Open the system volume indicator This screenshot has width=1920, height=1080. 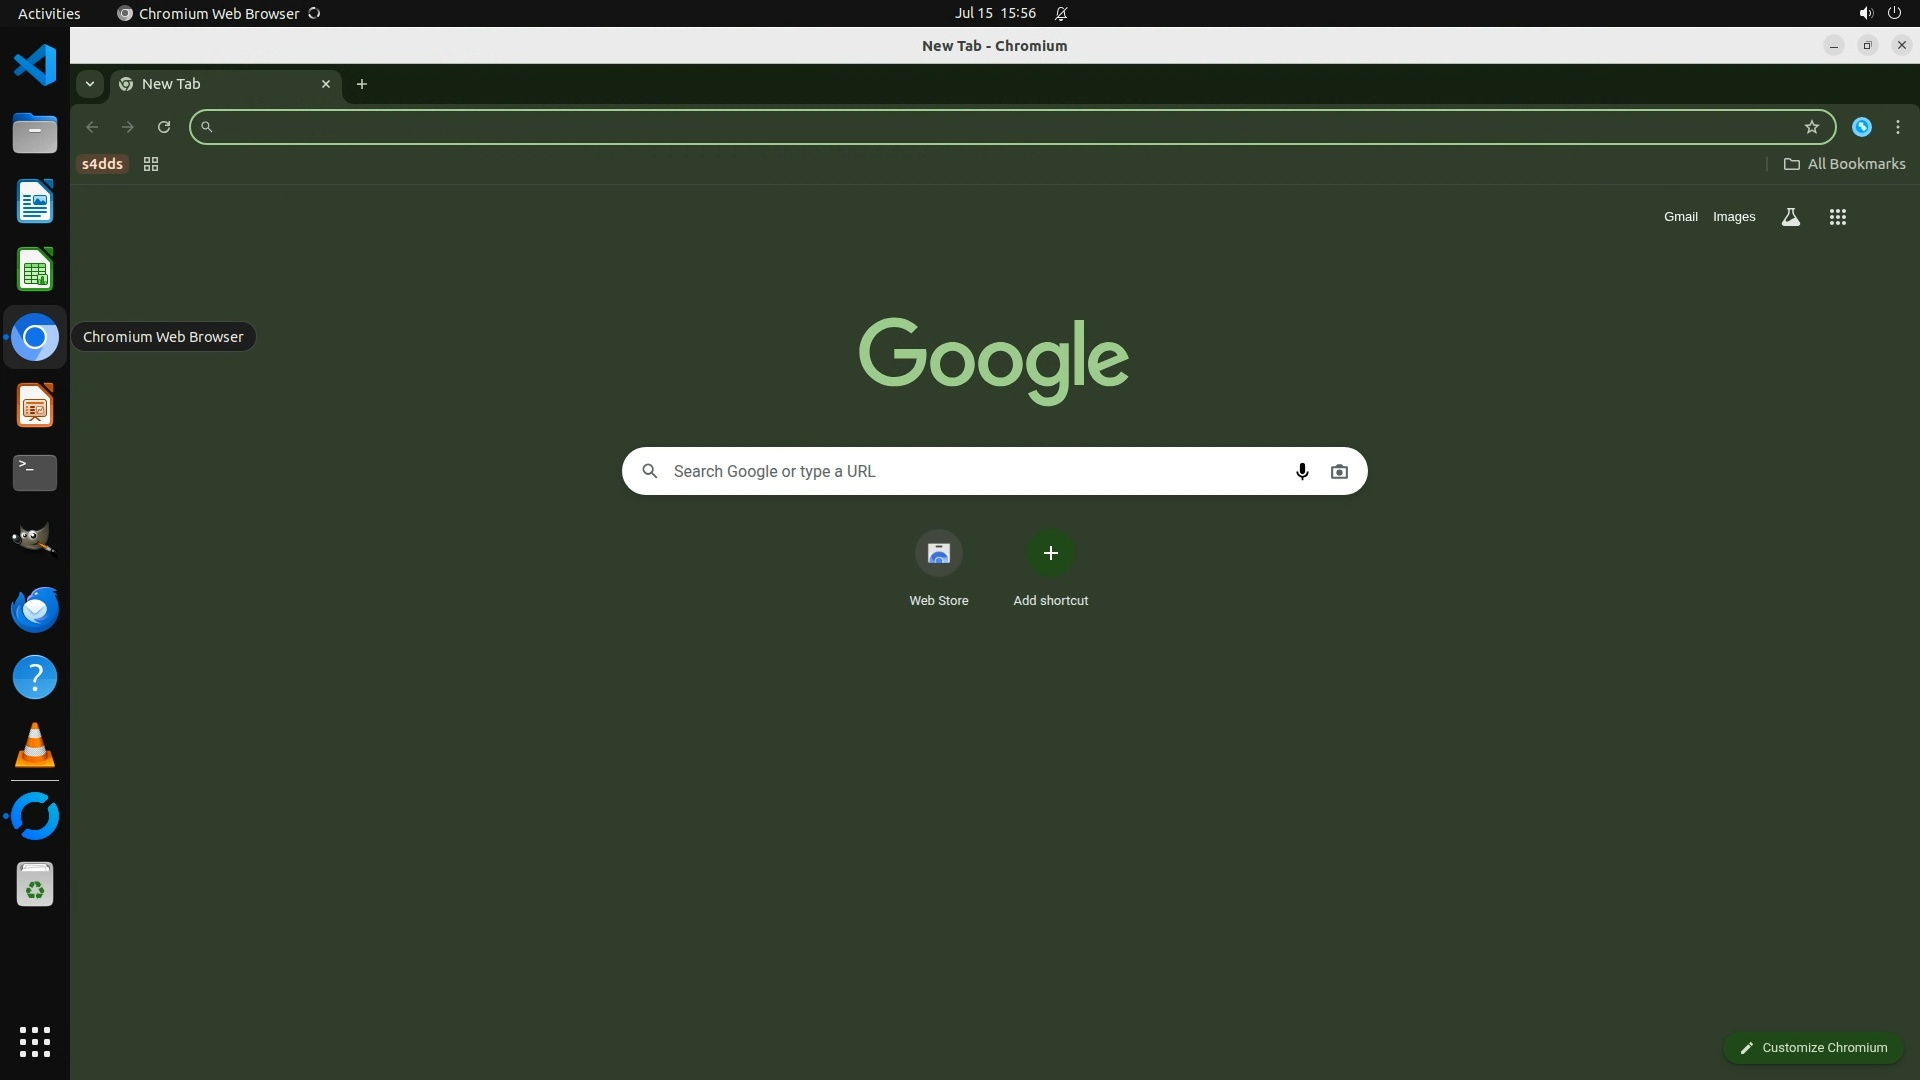point(1865,14)
